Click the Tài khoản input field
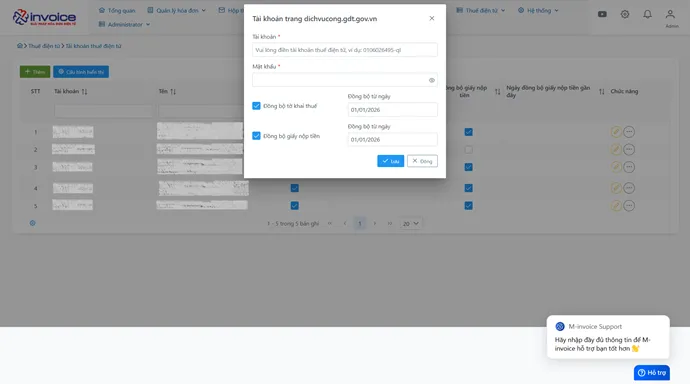Screen dimensions: 690x384 (345, 50)
